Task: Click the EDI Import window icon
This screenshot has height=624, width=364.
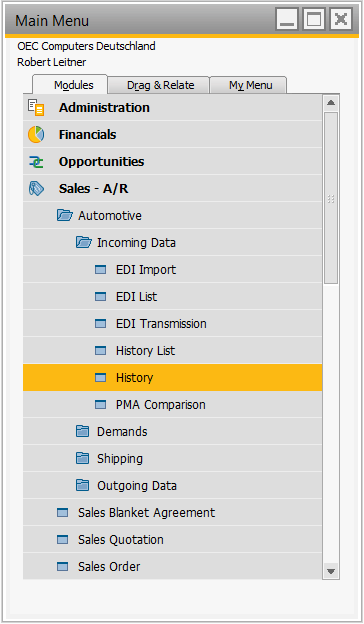Action: tap(101, 270)
